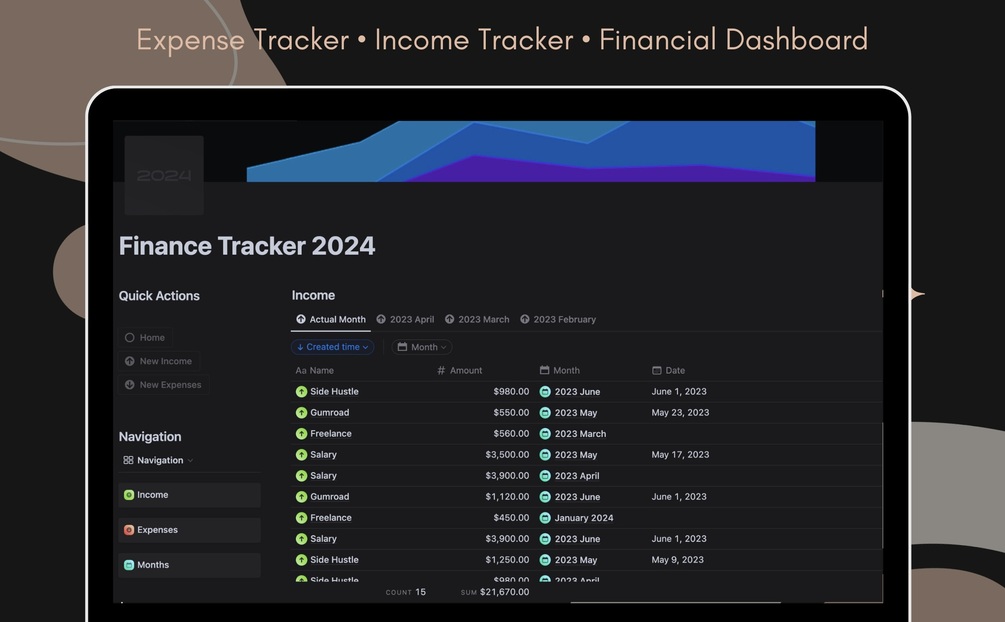This screenshot has width=1005, height=622.
Task: Open the Income navigation card
Action: pos(190,495)
